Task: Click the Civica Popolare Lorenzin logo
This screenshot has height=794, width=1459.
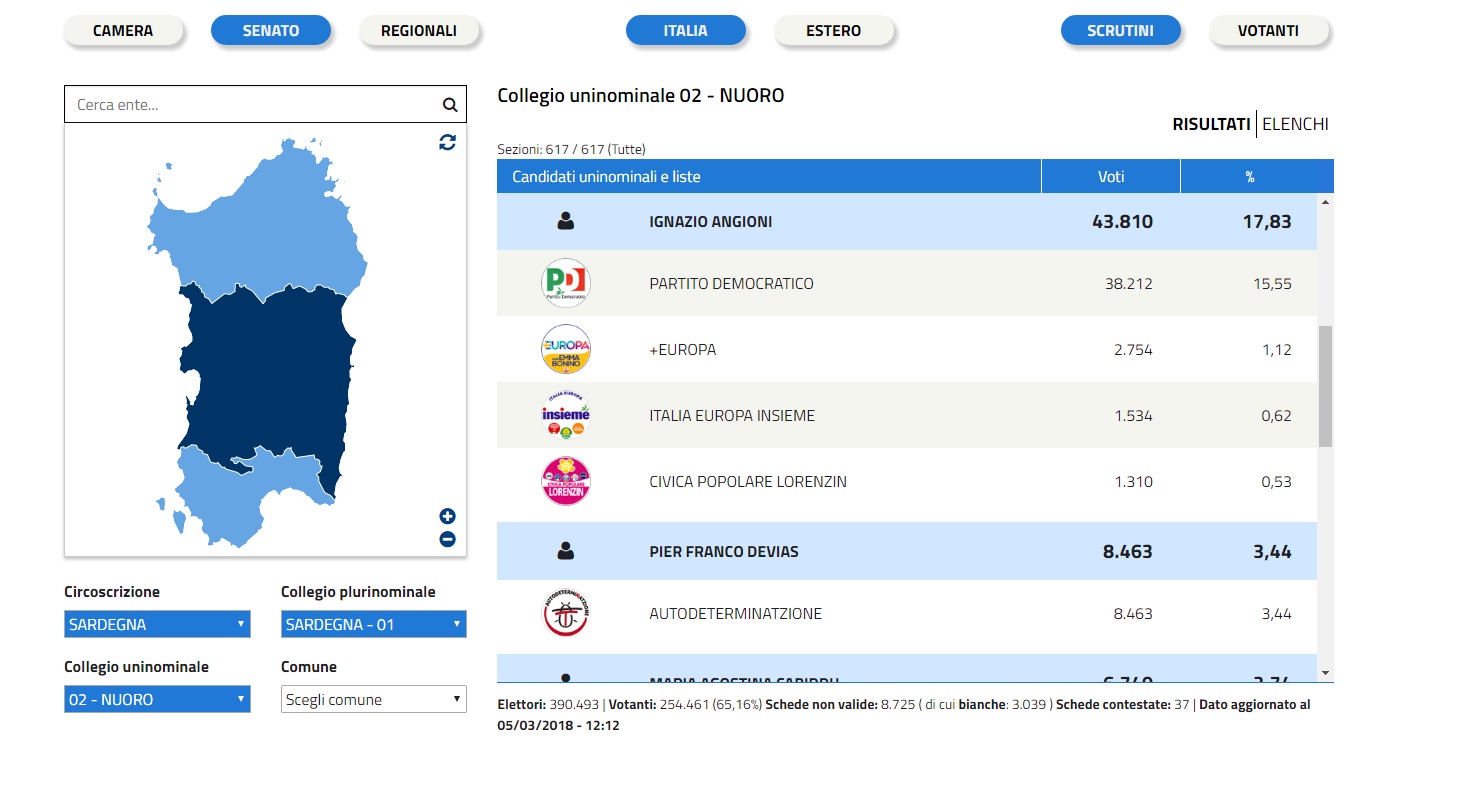Action: (x=565, y=482)
